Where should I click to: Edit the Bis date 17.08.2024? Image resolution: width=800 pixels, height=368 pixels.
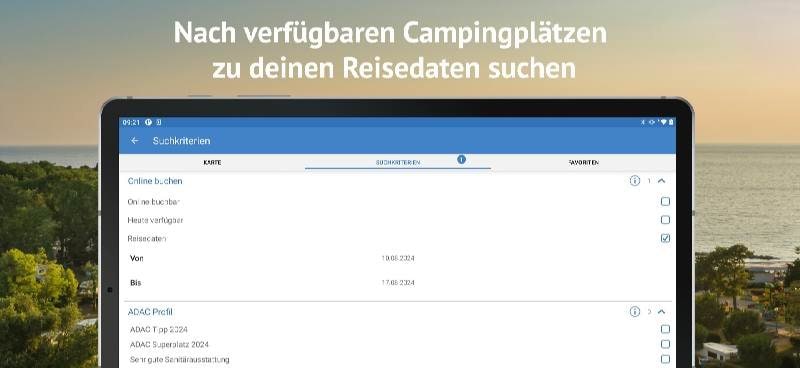(398, 283)
